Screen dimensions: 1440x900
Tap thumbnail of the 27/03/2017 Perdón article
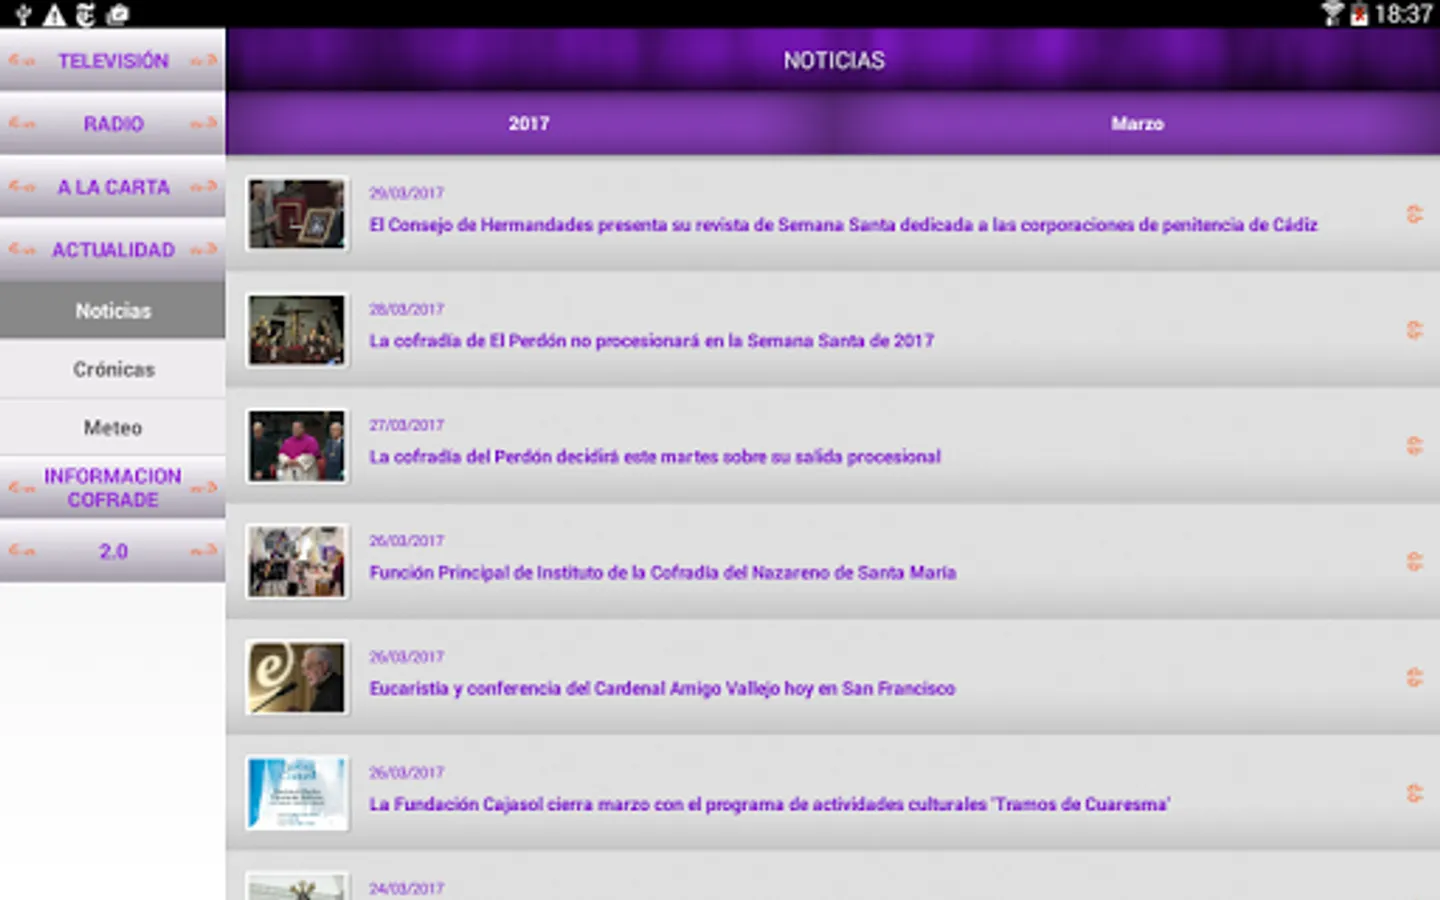tap(297, 446)
